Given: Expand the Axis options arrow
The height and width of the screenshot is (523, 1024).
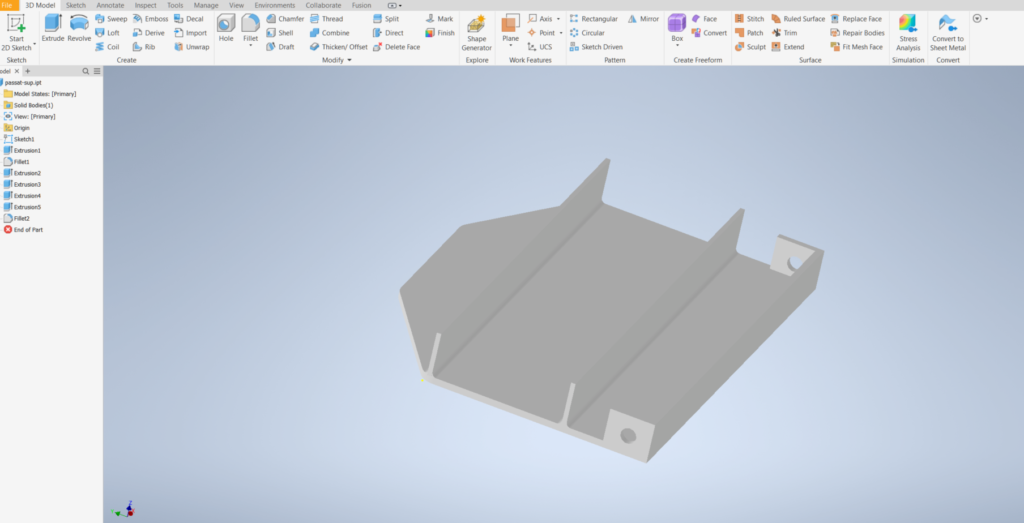Looking at the screenshot, I should point(559,19).
